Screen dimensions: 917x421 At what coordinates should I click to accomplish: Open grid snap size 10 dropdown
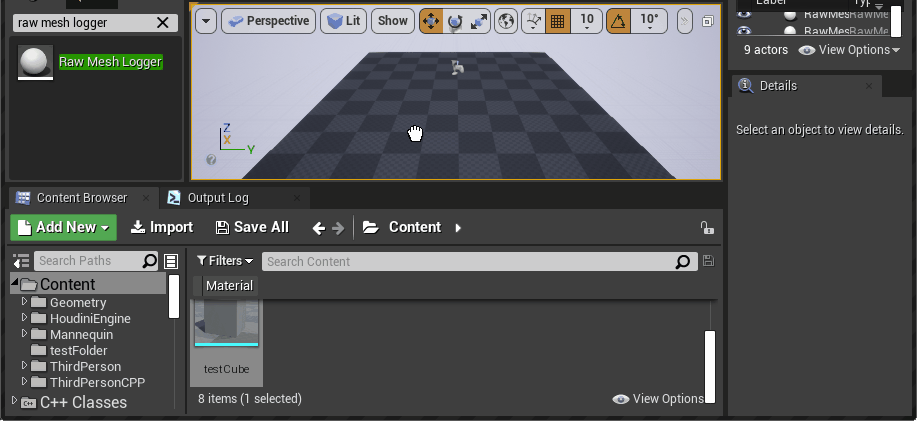click(x=587, y=21)
